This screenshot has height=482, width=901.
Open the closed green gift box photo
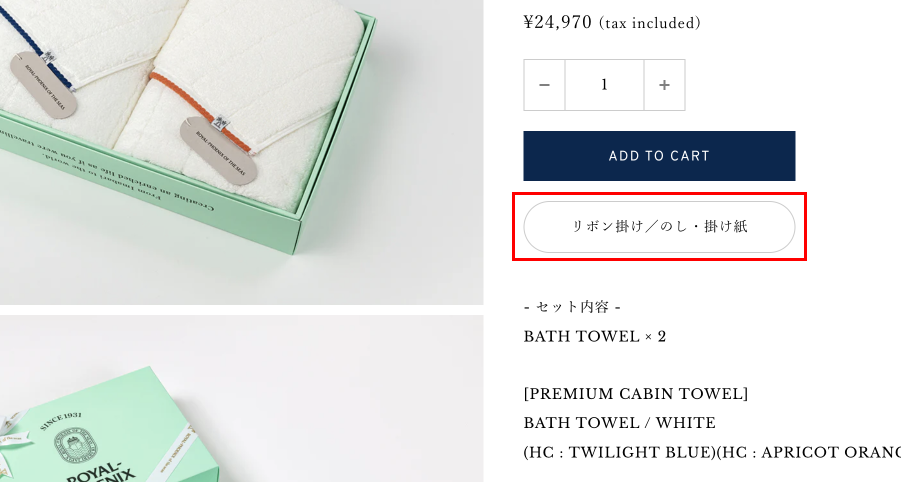[x=240, y=400]
